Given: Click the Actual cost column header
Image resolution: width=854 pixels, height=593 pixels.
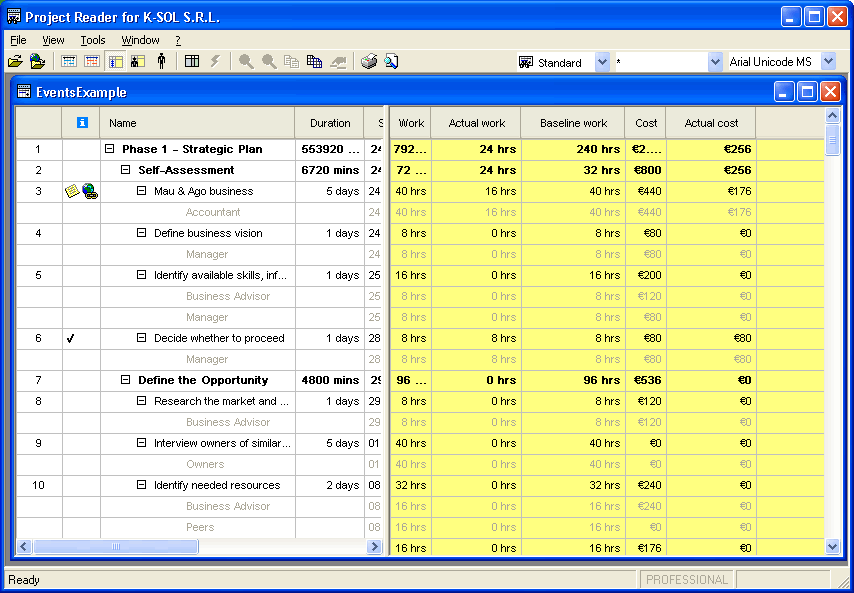Looking at the screenshot, I should click(711, 123).
